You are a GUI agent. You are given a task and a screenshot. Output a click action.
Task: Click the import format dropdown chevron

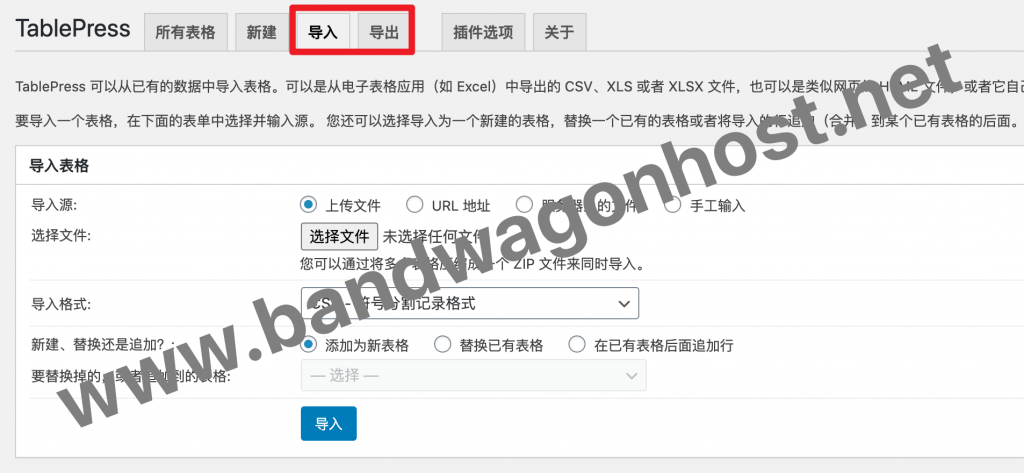coord(624,304)
